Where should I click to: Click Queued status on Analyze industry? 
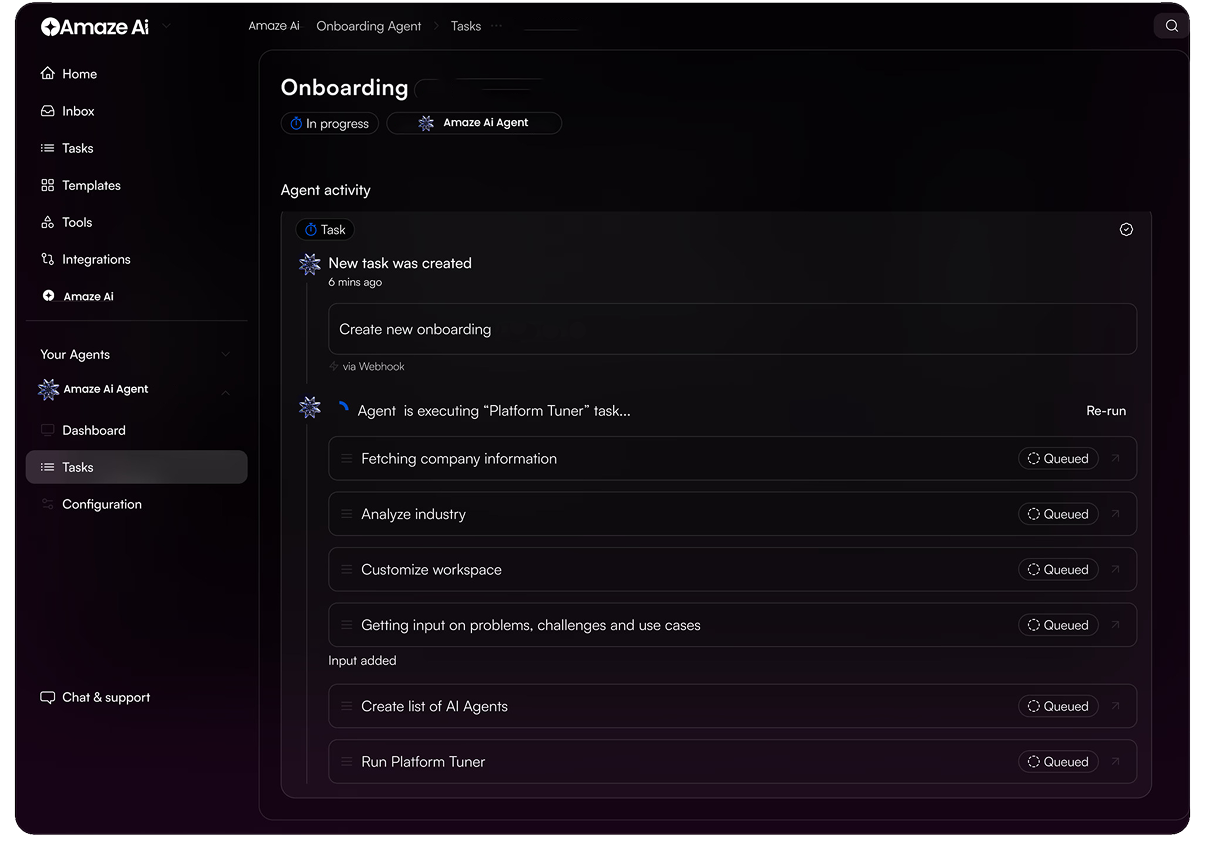[1058, 514]
